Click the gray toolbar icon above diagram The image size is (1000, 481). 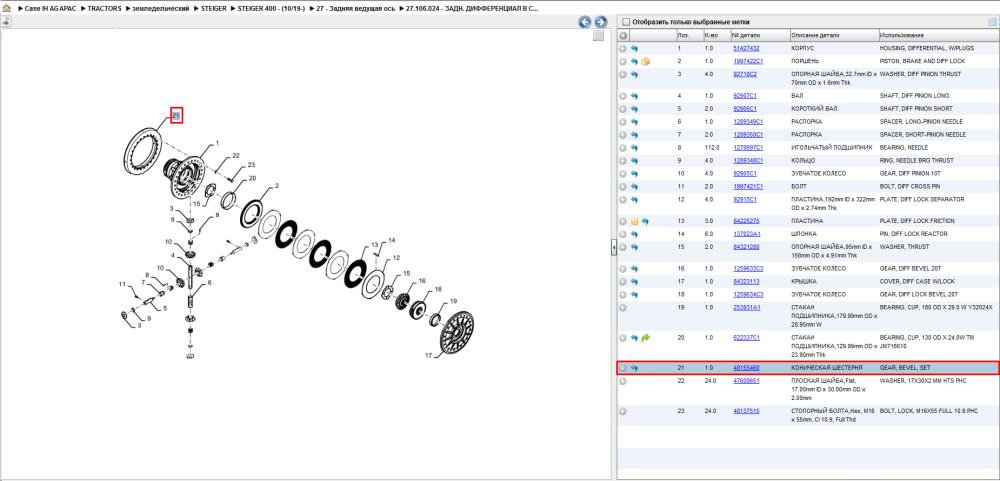point(6,22)
